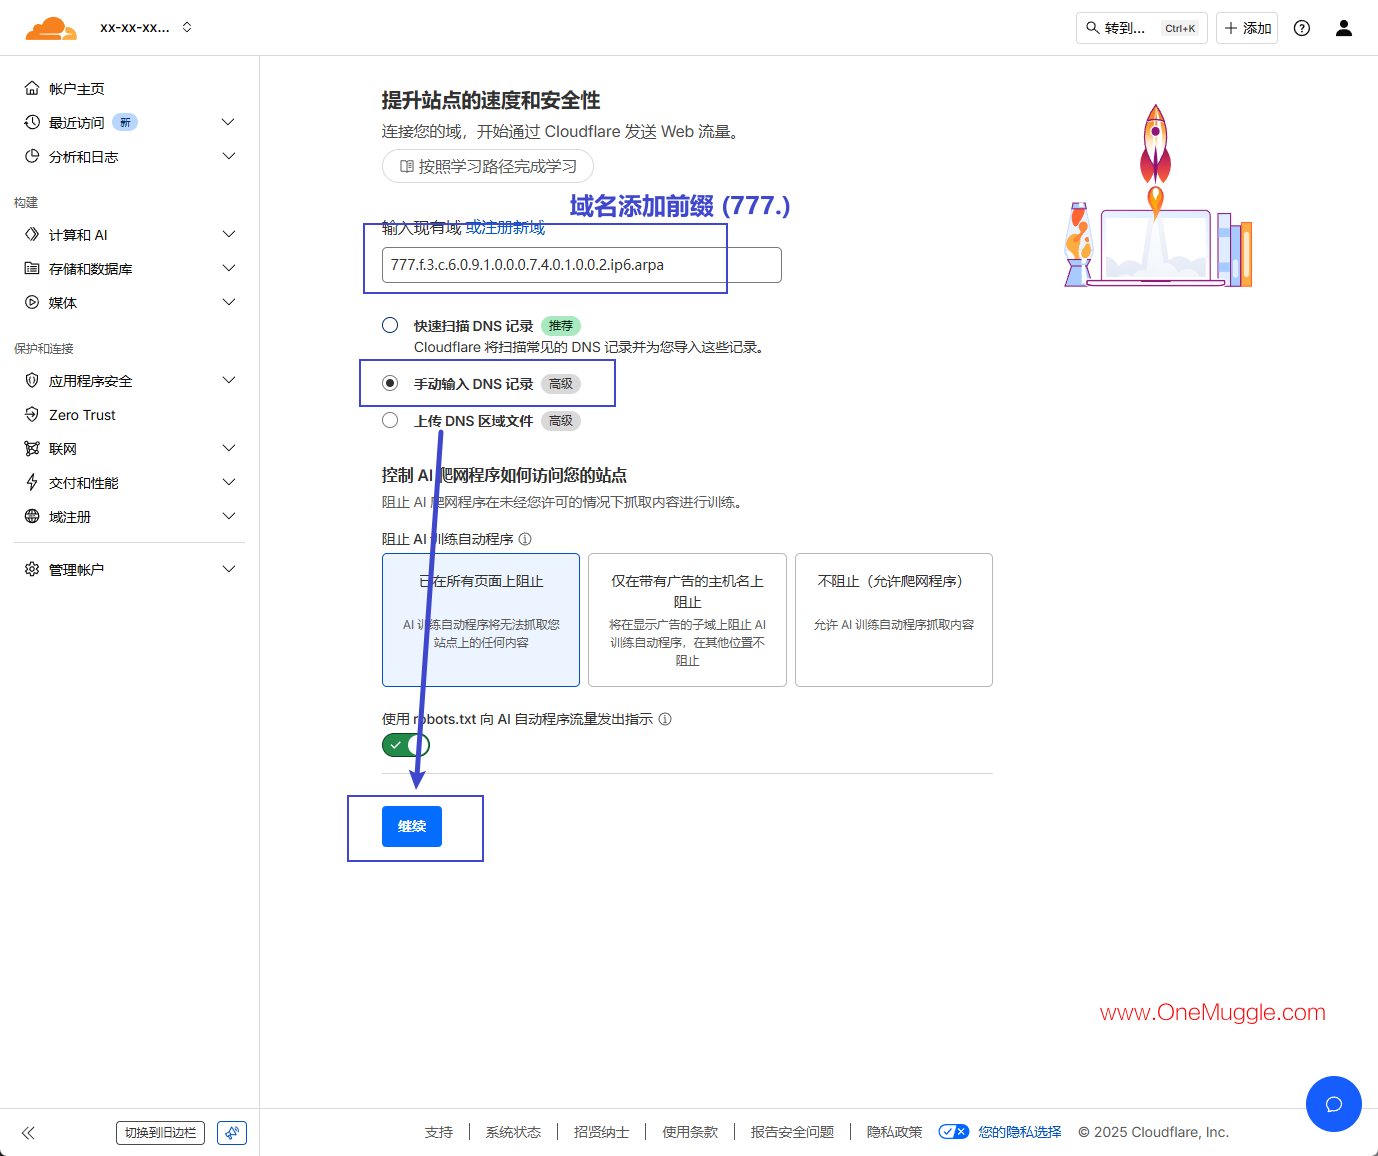Image resolution: width=1378 pixels, height=1156 pixels.
Task: Open the 转到... search box
Action: point(1142,28)
